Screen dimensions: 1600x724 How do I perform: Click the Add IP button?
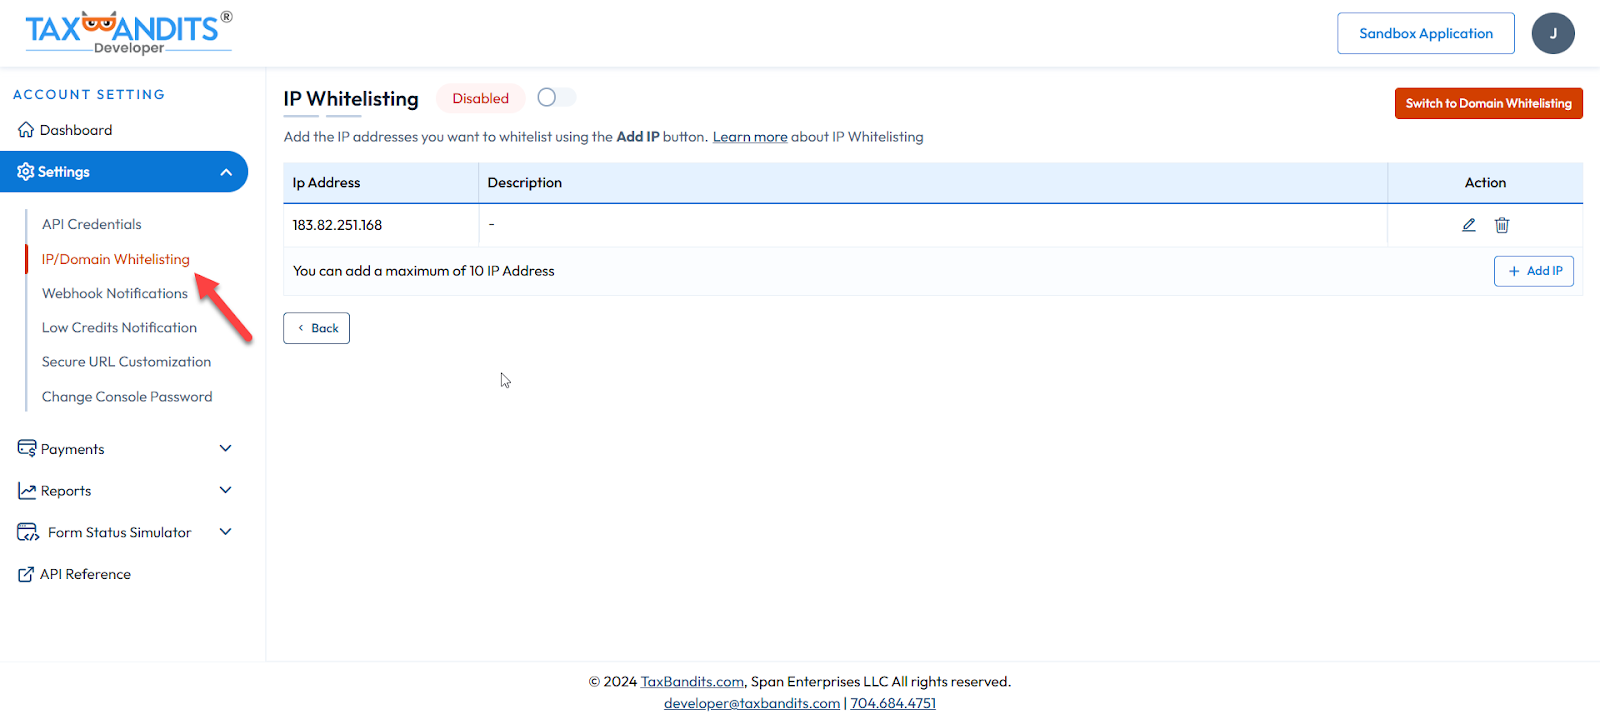(x=1534, y=271)
